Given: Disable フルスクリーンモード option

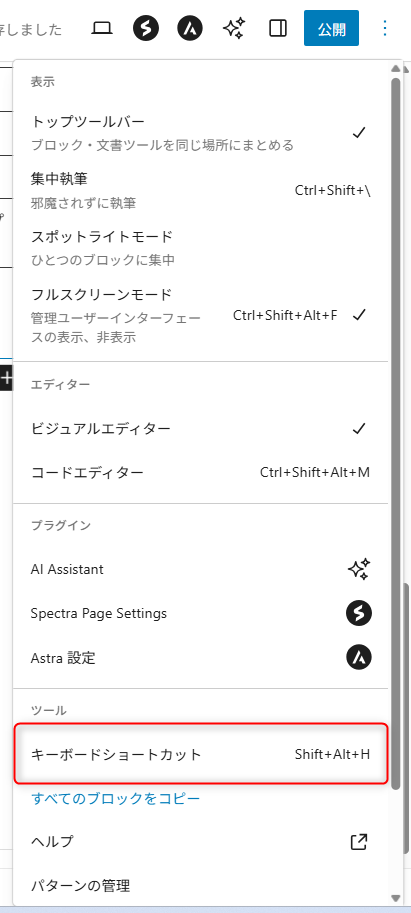Looking at the screenshot, I should tap(200, 315).
